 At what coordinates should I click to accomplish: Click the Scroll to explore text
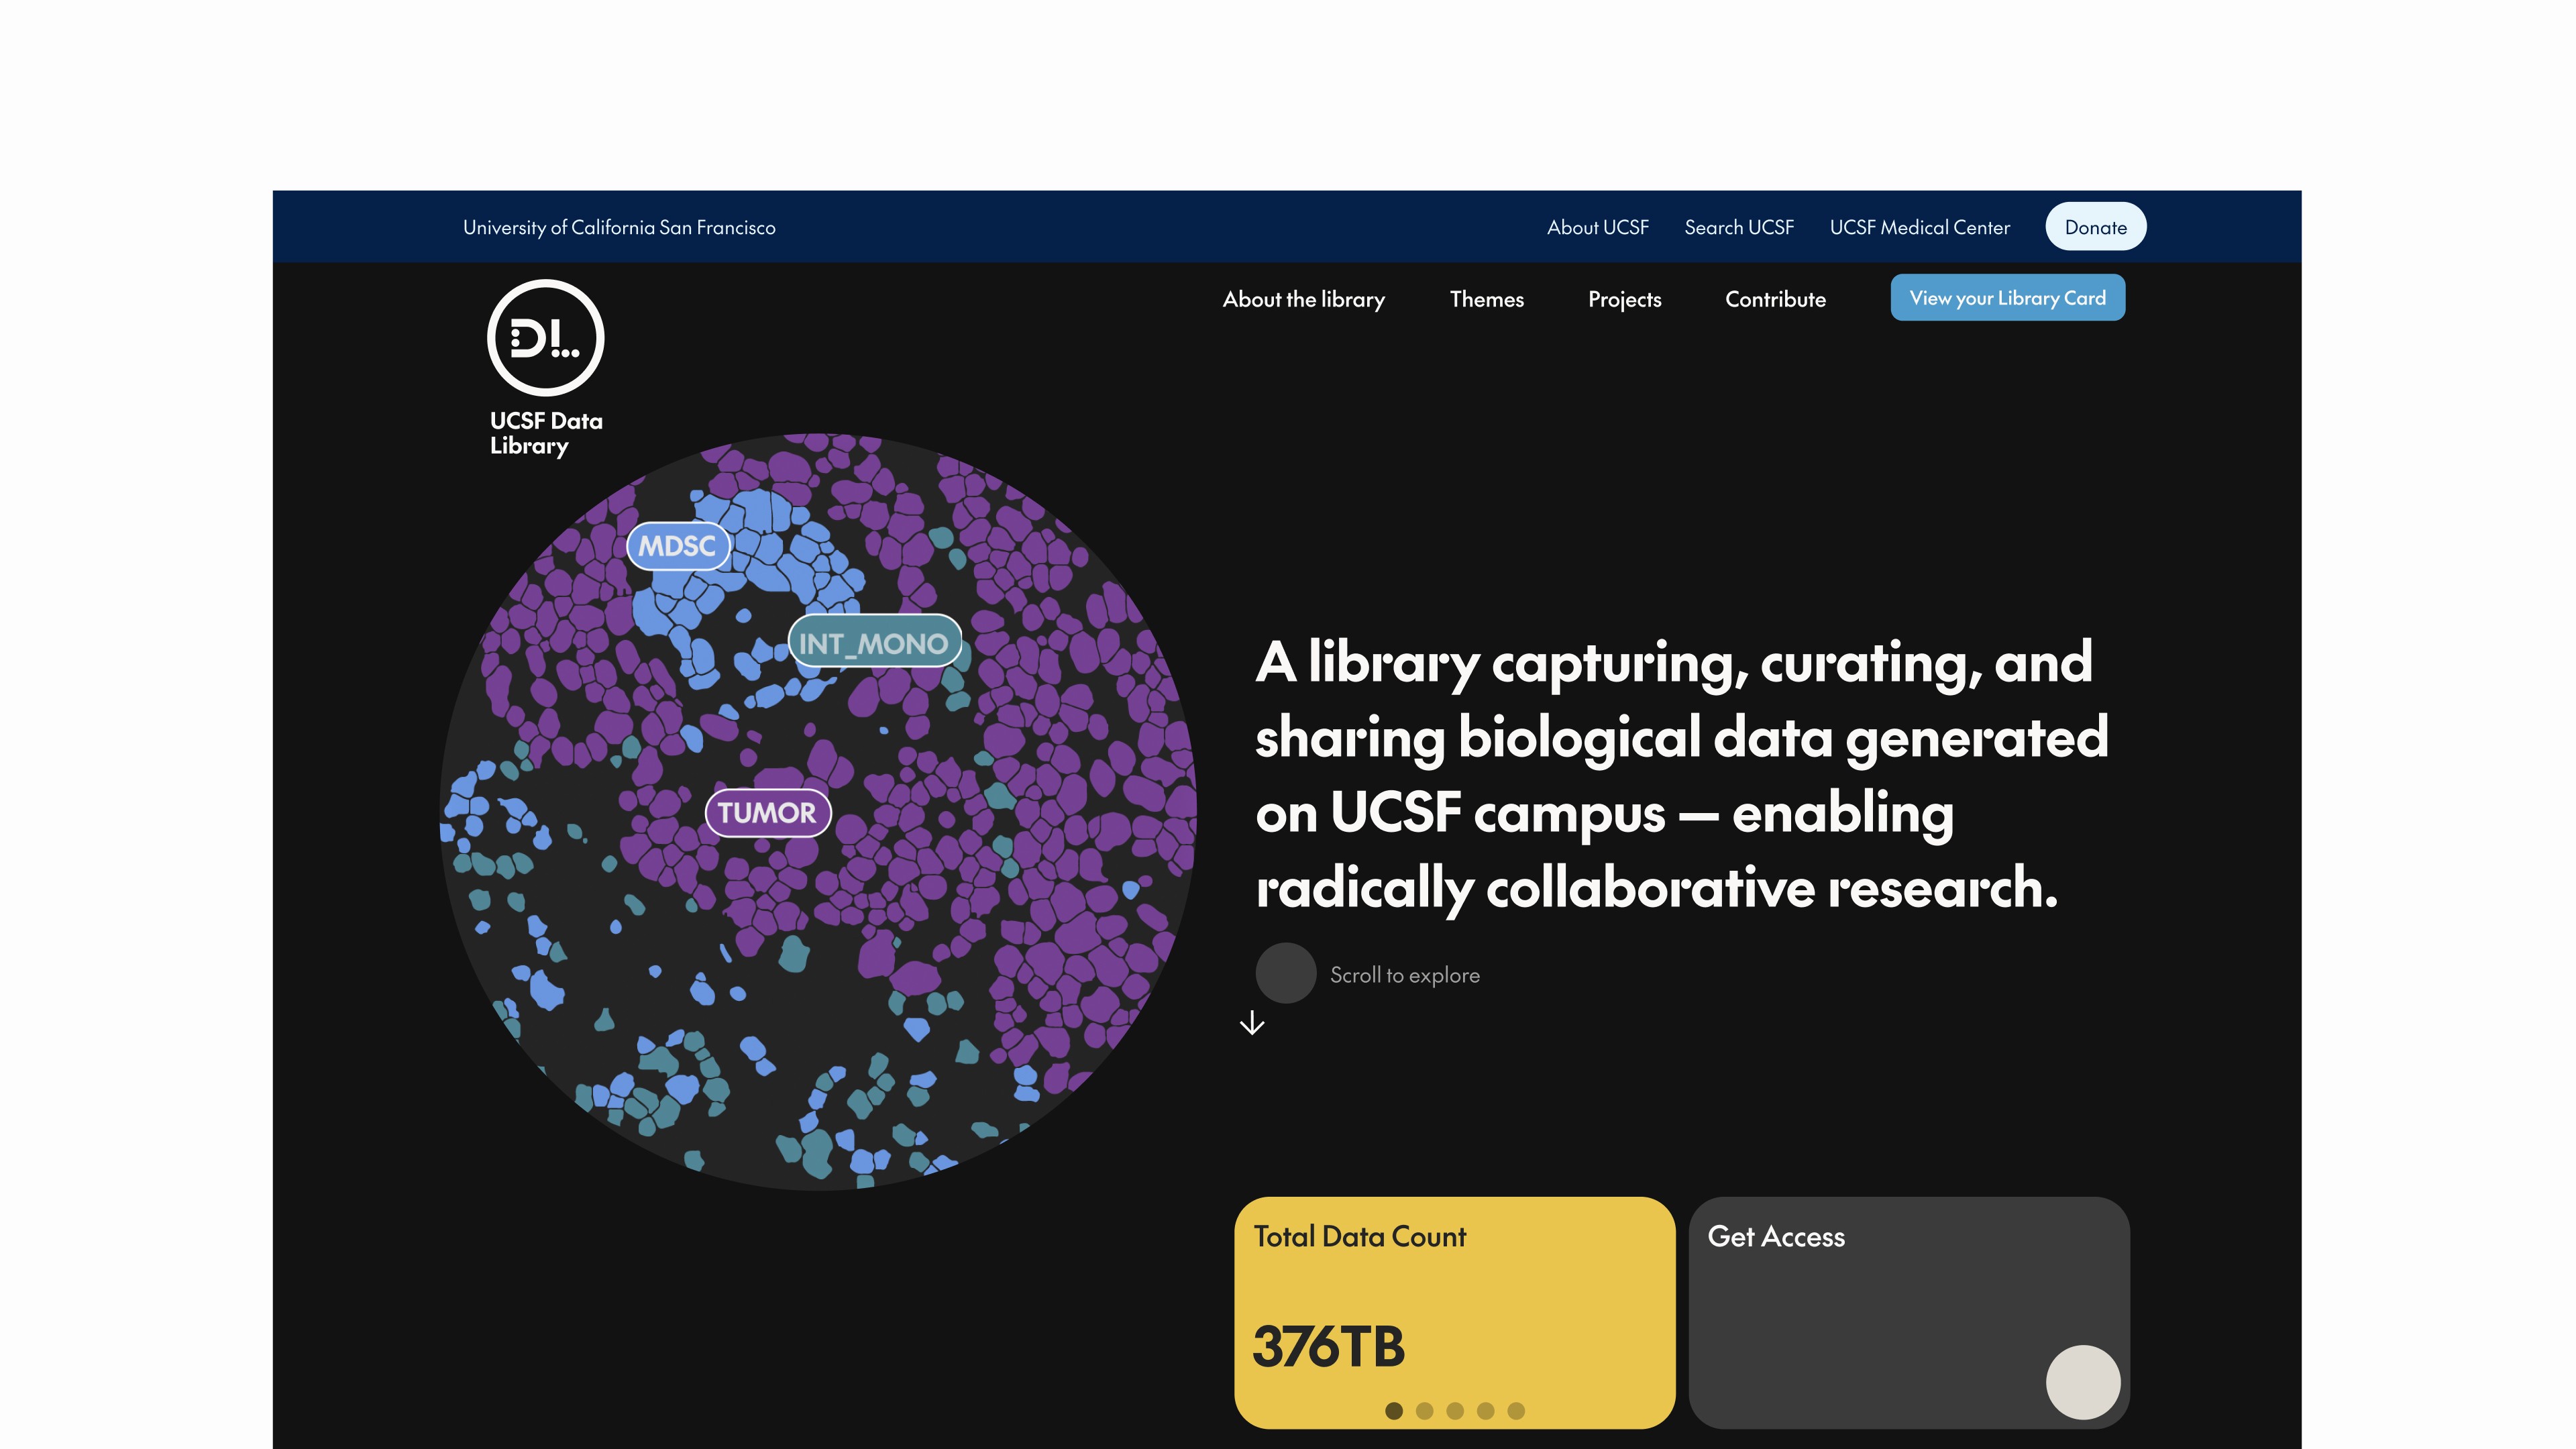click(1405, 975)
